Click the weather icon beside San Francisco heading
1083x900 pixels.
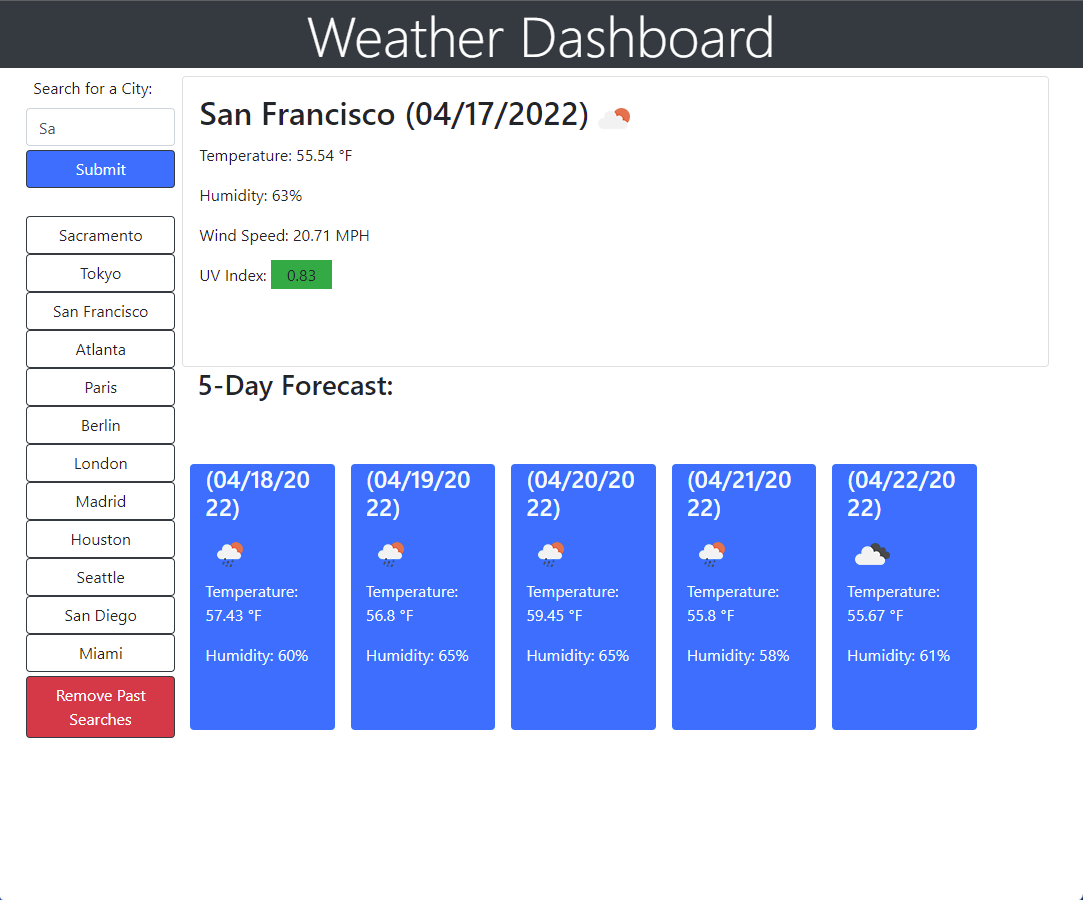click(x=614, y=119)
